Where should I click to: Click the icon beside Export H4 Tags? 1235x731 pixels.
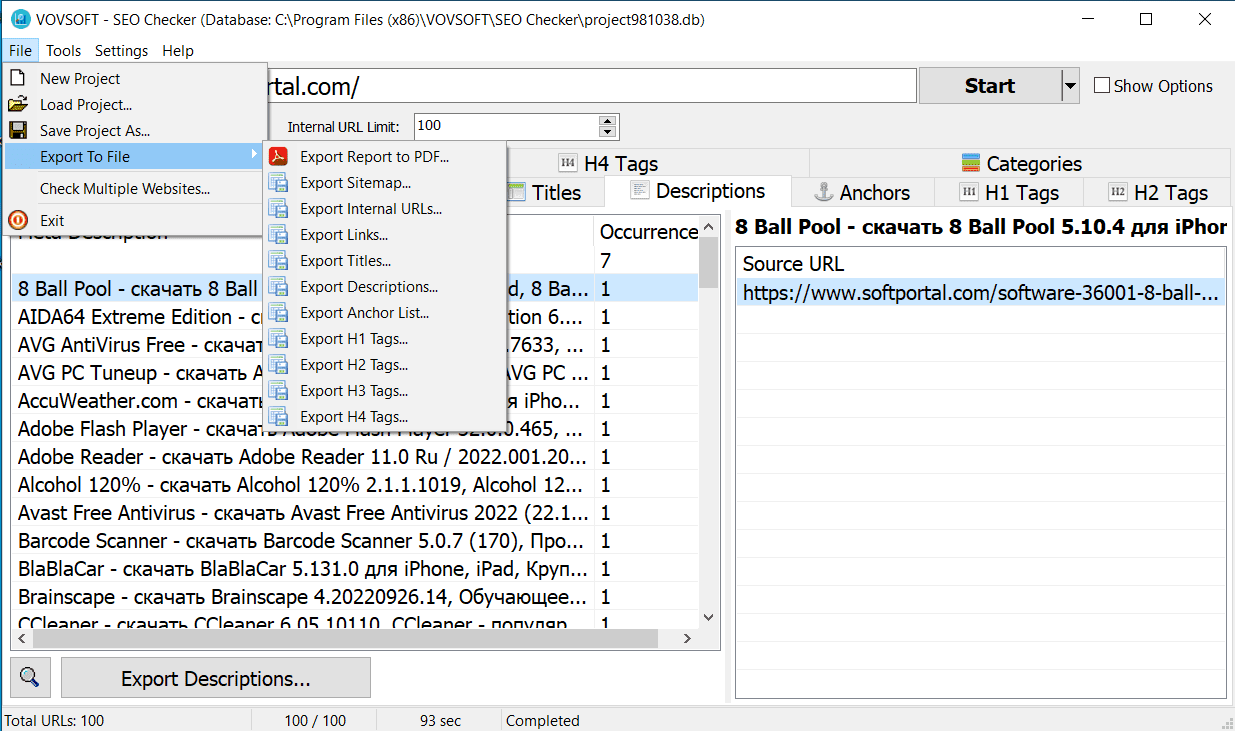(279, 416)
